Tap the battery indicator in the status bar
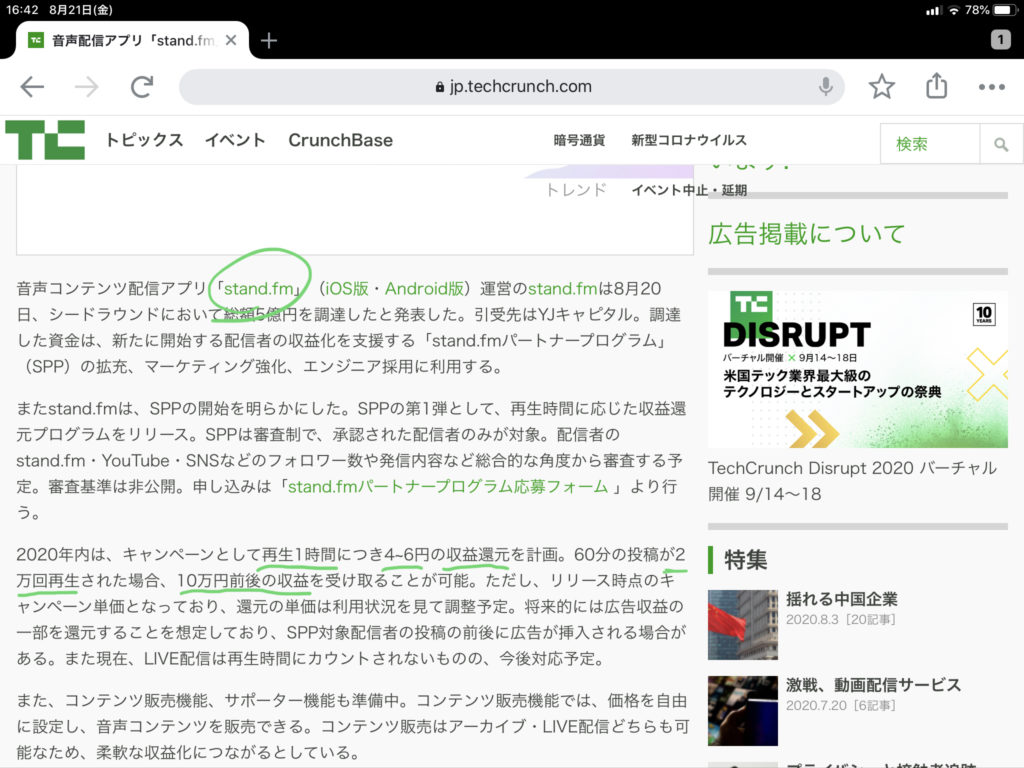 point(1004,10)
